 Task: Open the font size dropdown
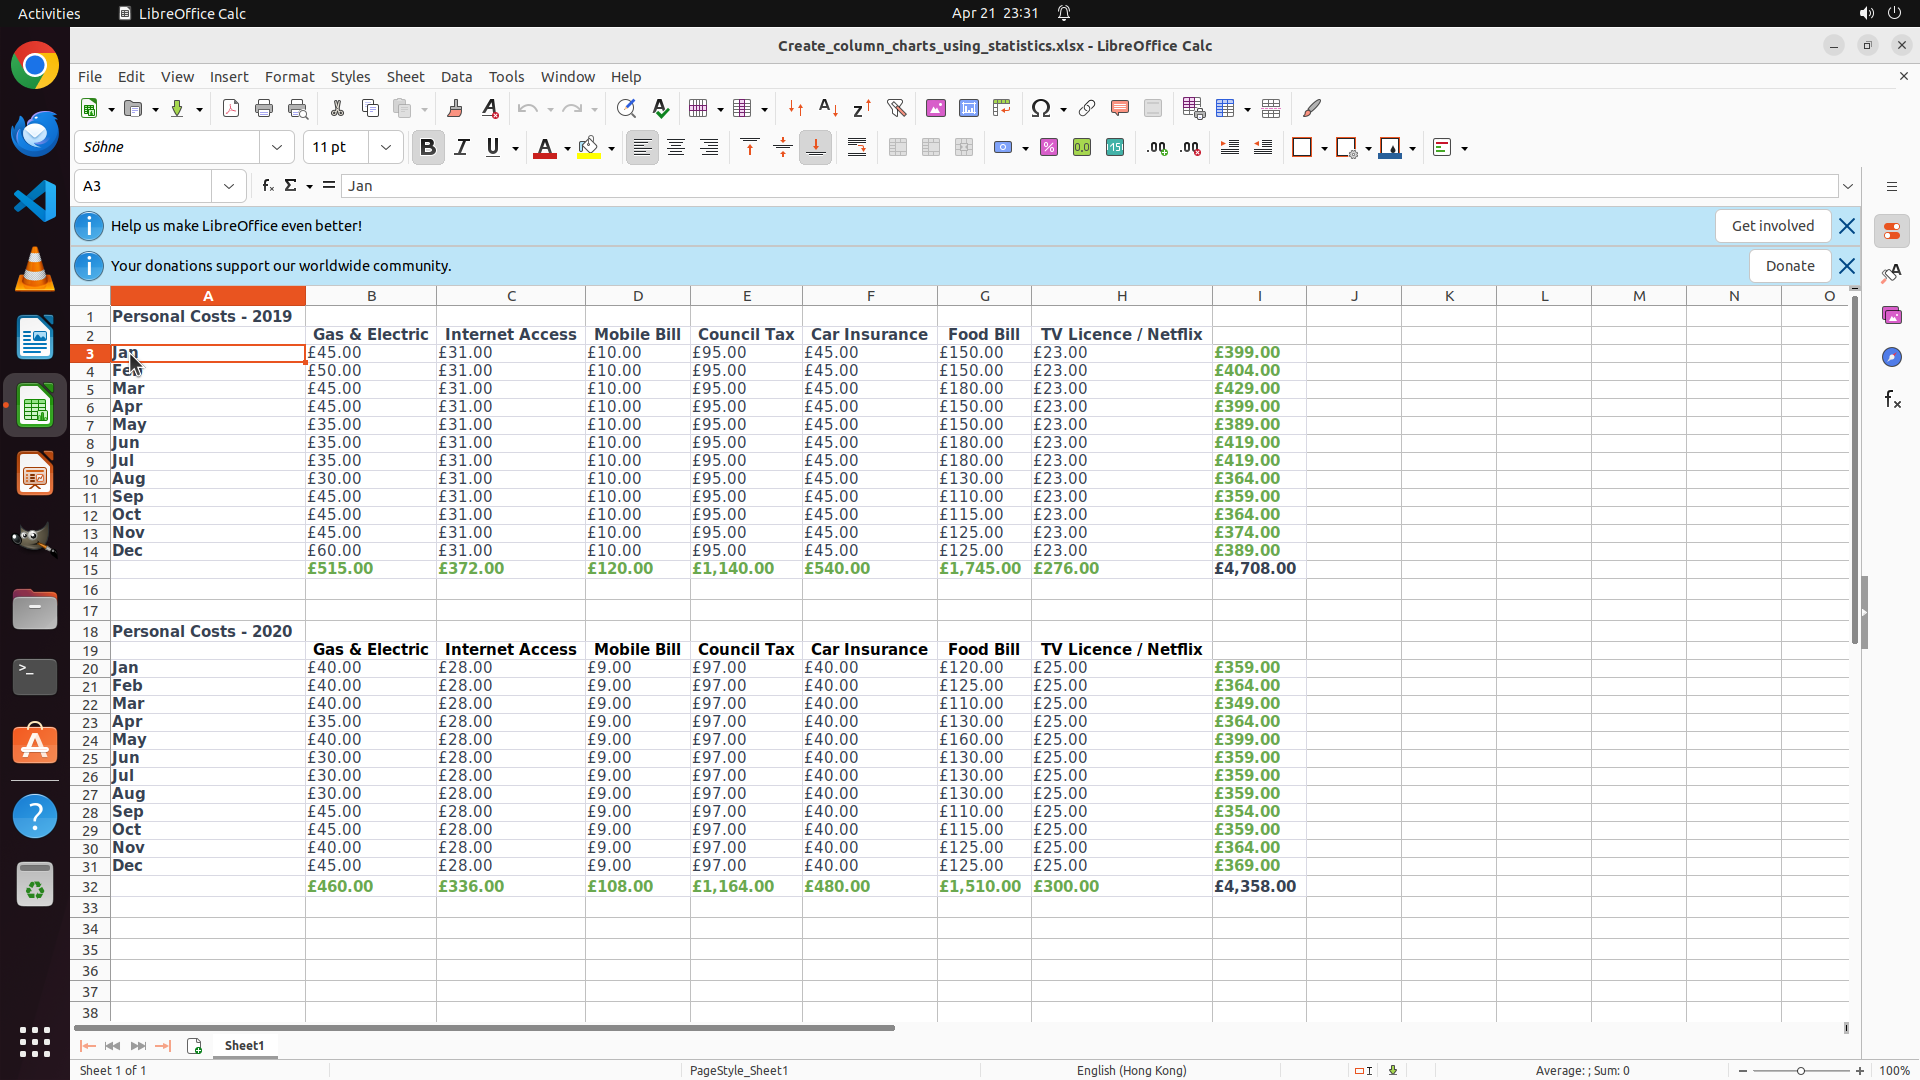click(386, 148)
